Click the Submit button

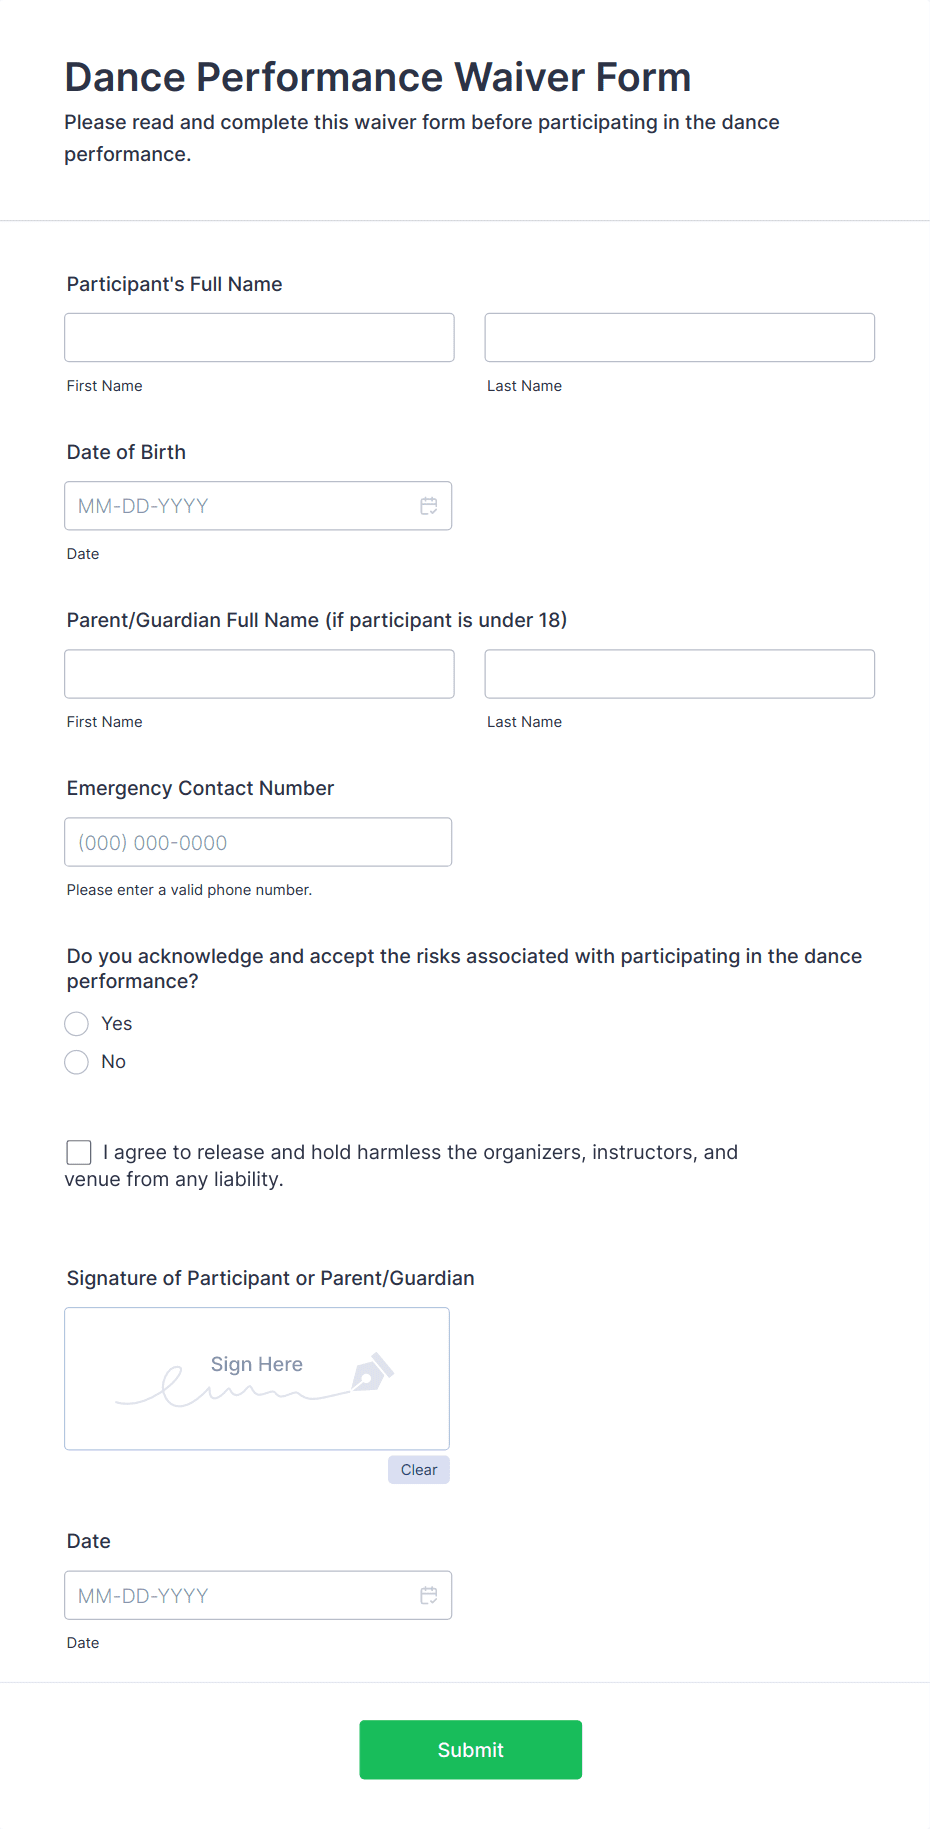click(470, 1750)
